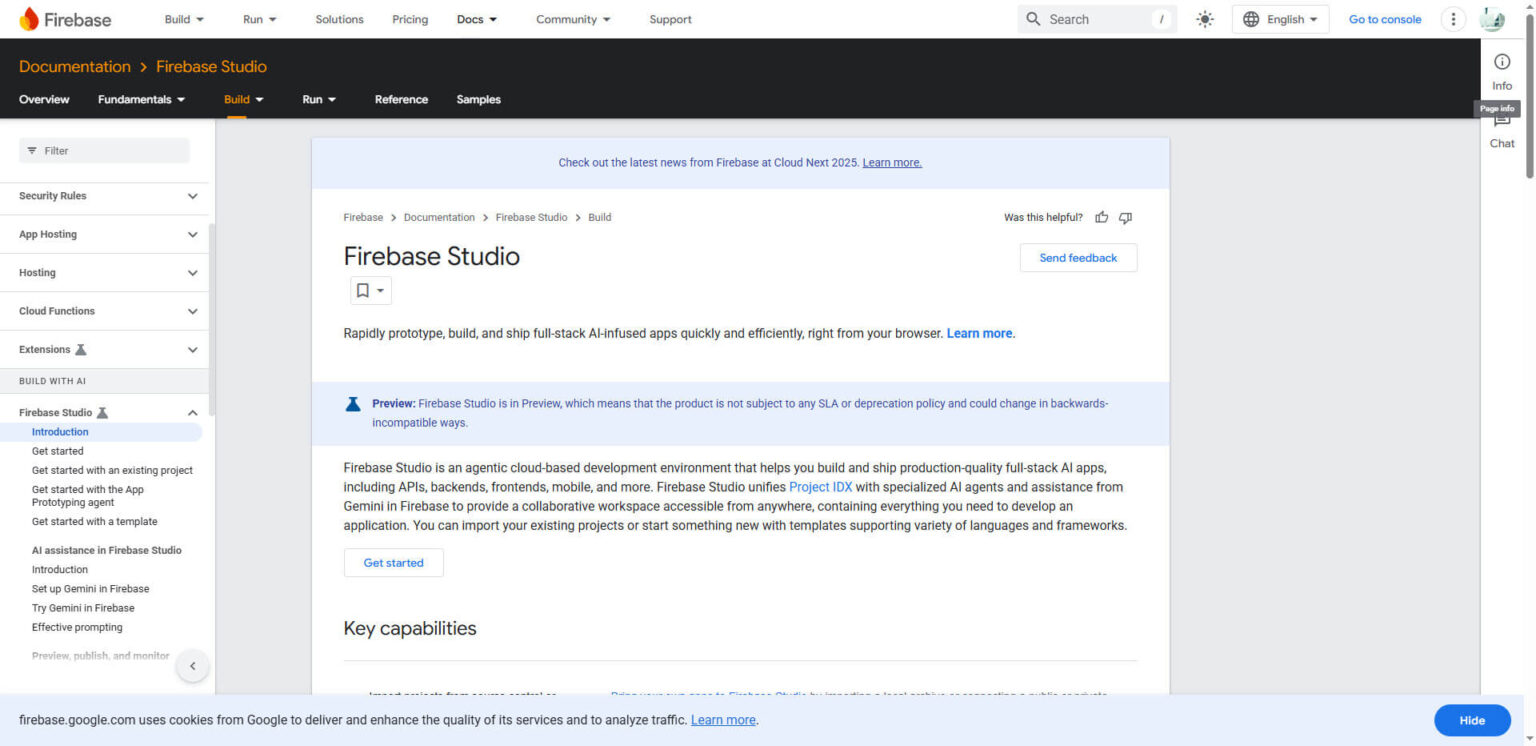The image size is (1536, 746).
Task: Open the three-dot overflow menu
Action: coord(1453,18)
